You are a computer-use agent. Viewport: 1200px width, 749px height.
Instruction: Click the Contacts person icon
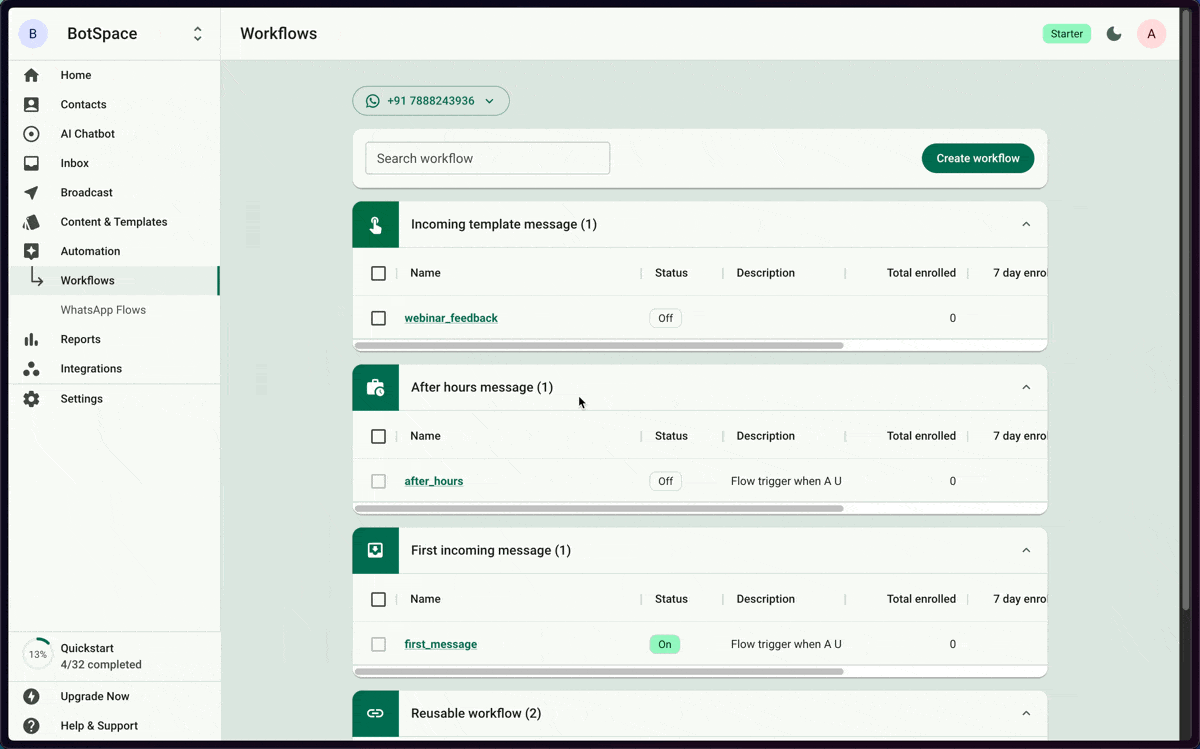31,104
